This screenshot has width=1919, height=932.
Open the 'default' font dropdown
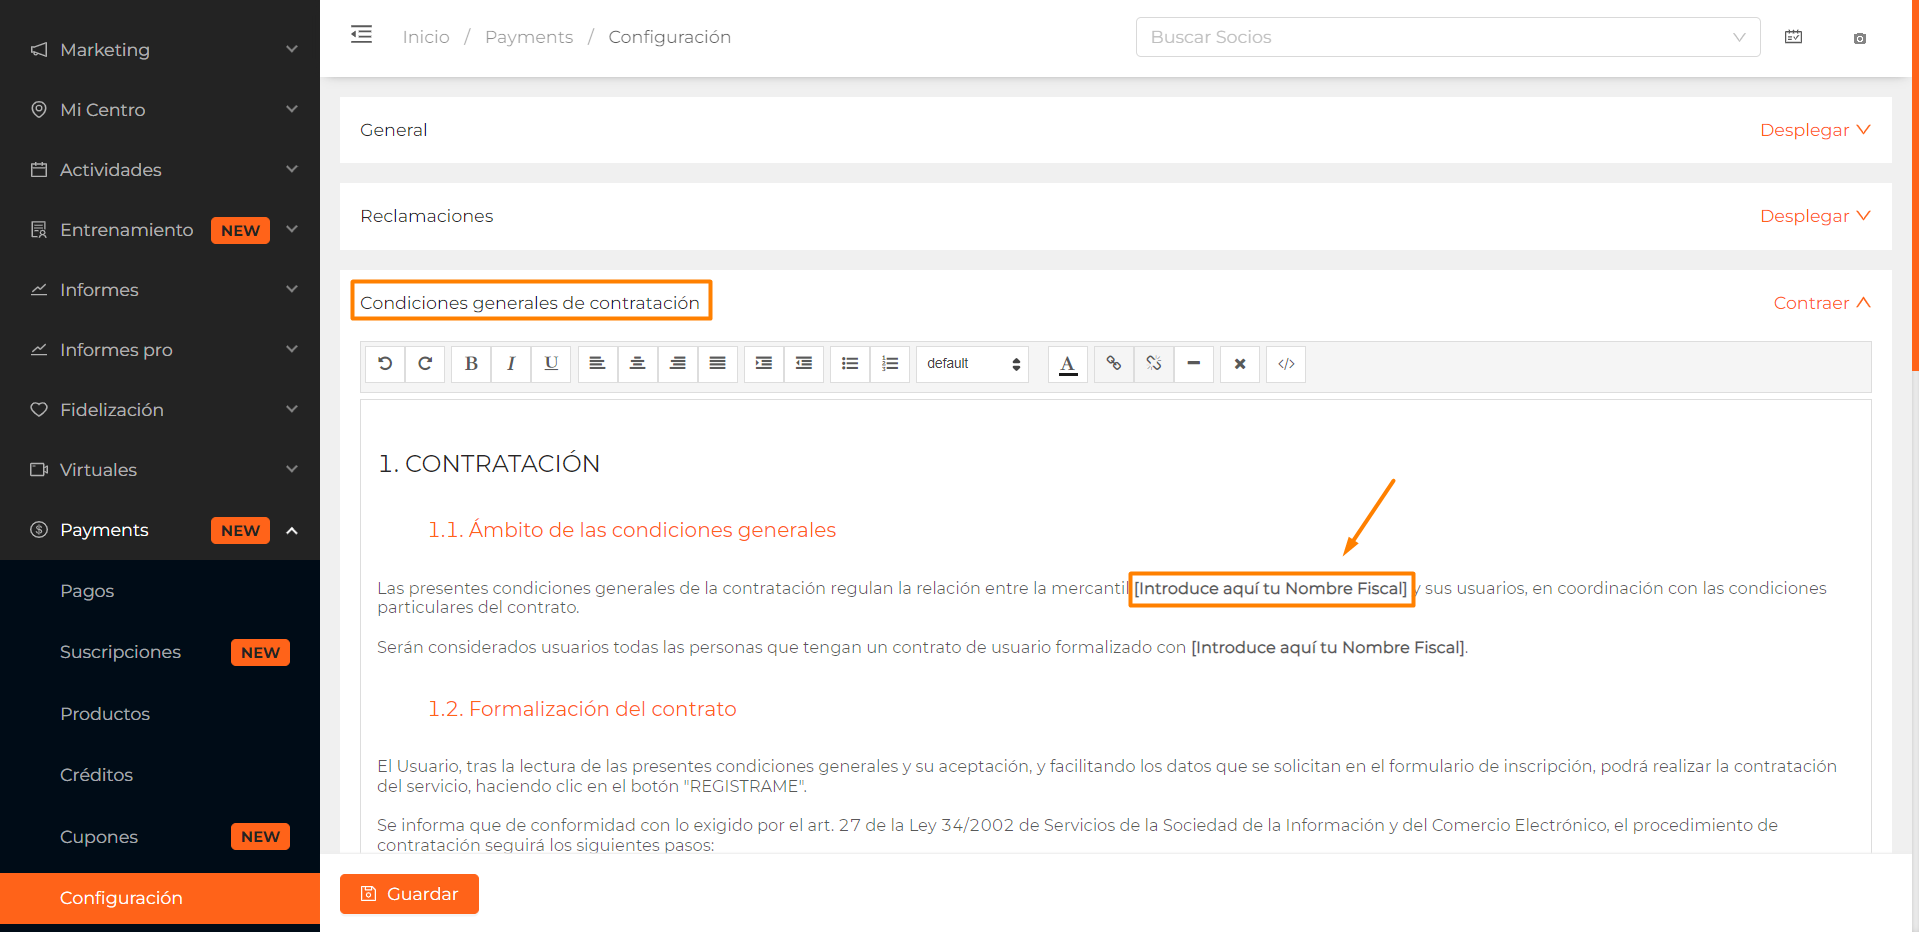[x=972, y=364]
